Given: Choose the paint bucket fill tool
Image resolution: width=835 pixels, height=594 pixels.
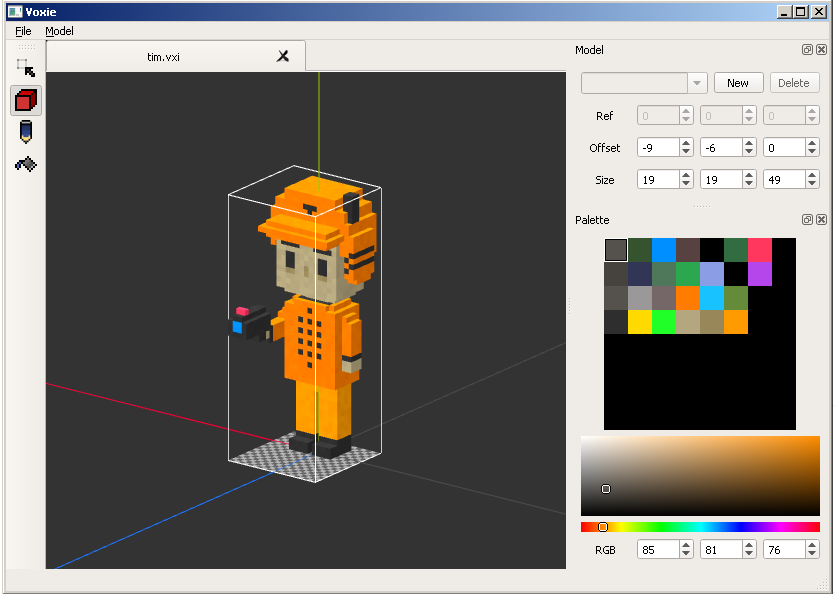Looking at the screenshot, I should pyautogui.click(x=26, y=164).
